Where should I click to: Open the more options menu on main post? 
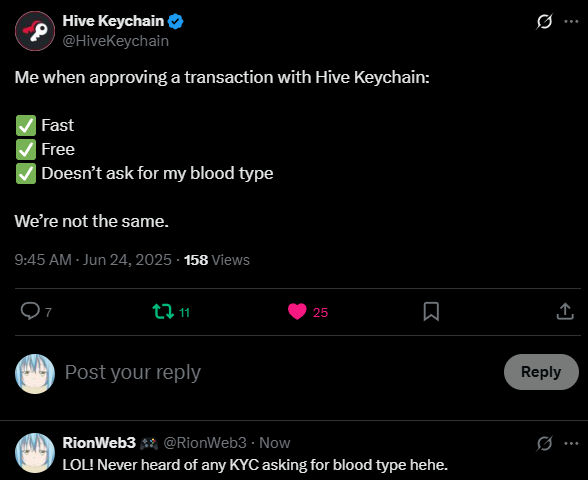tap(571, 21)
